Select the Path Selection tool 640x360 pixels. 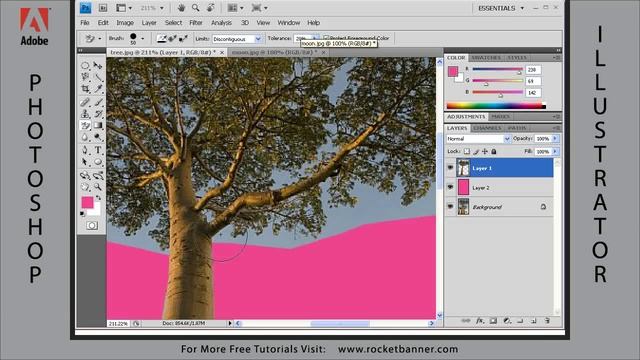[x=85, y=162]
